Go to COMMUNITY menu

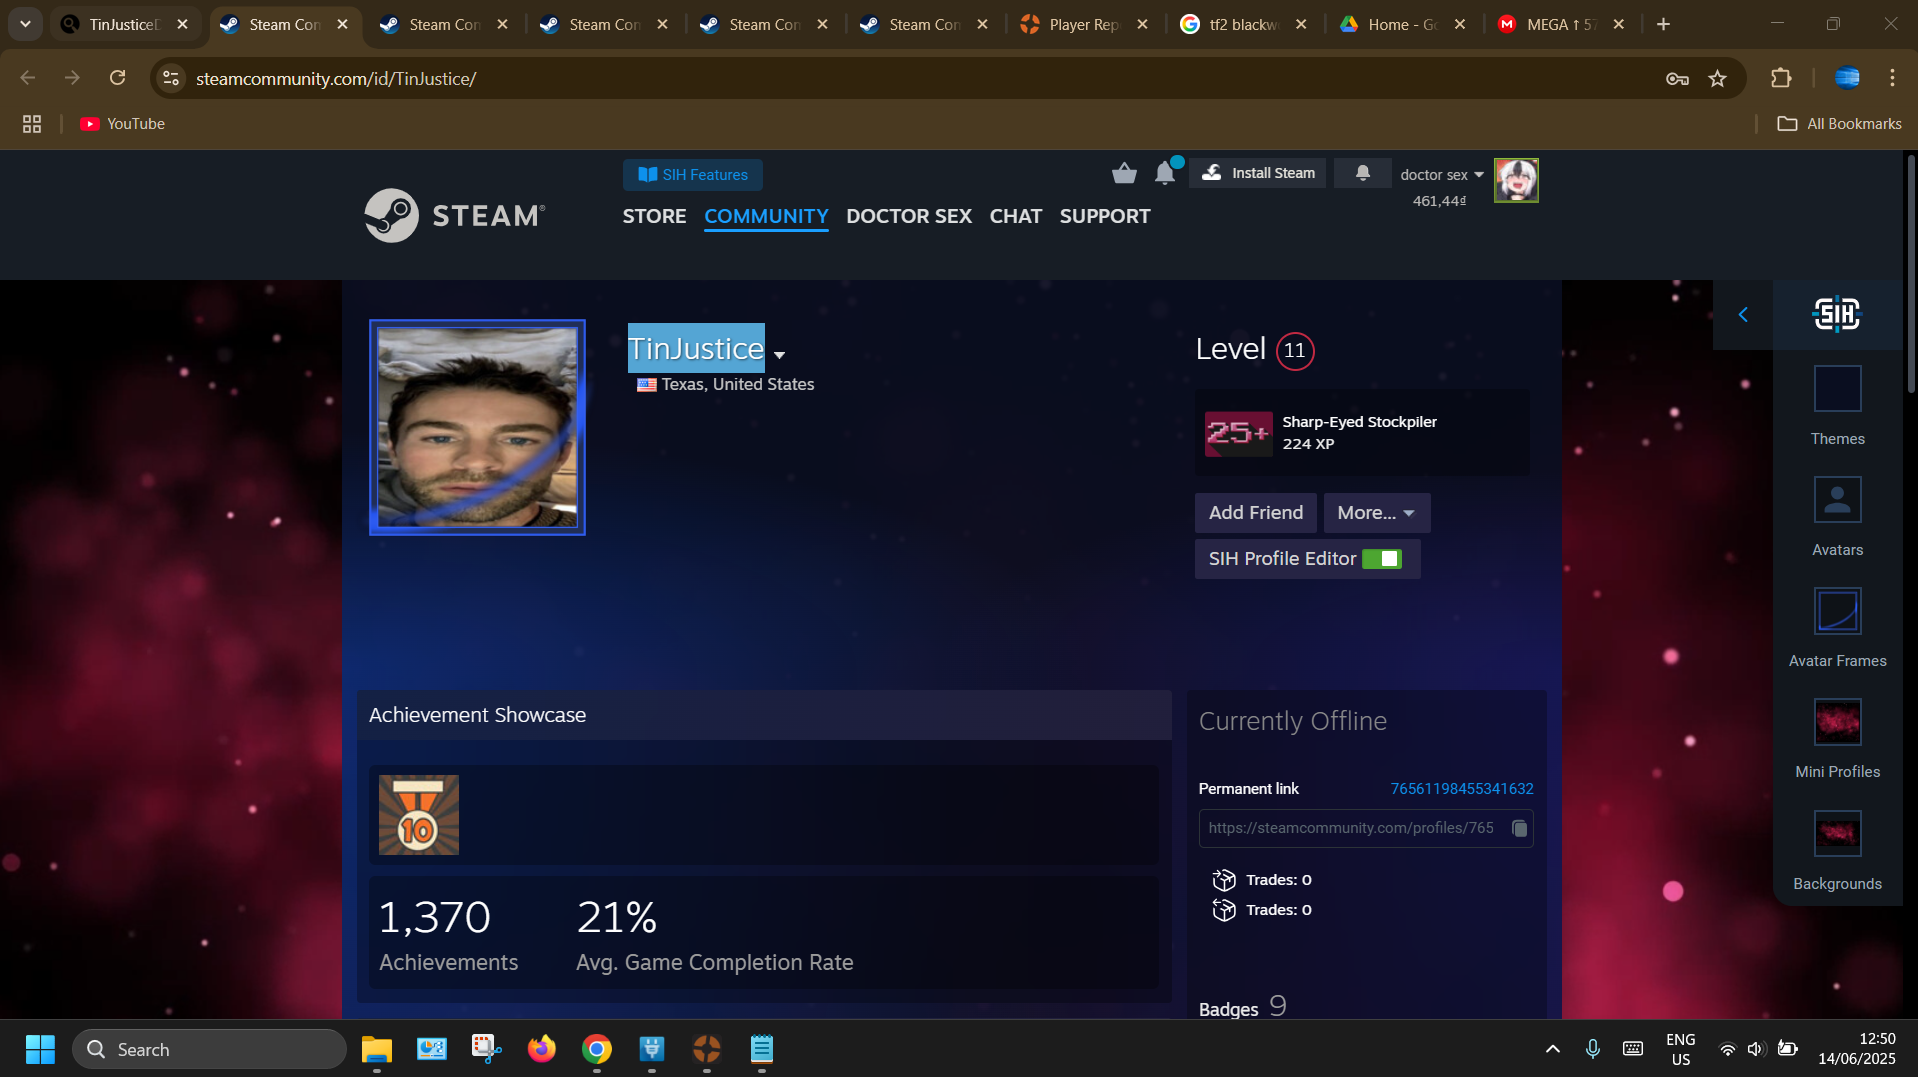(766, 216)
